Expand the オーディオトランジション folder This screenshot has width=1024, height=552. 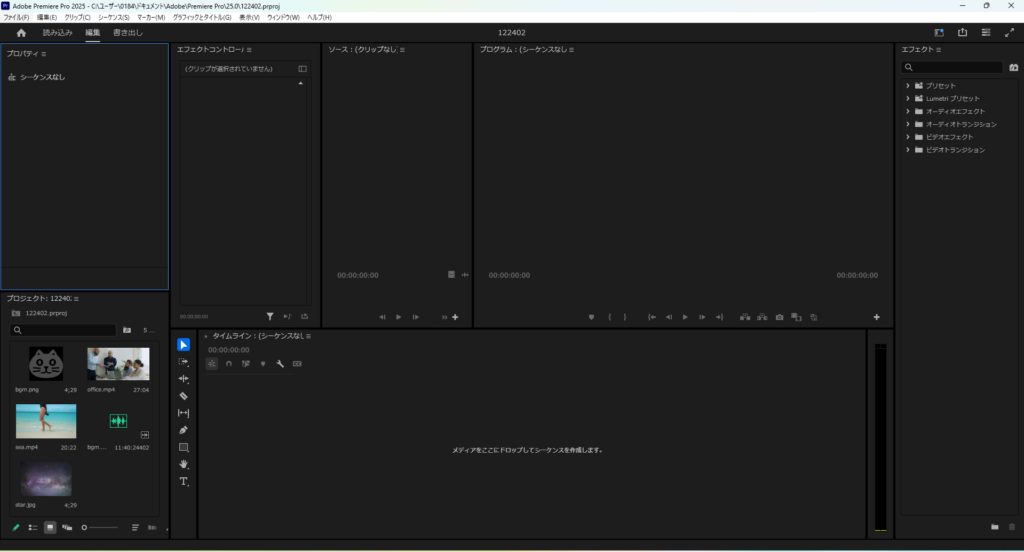point(908,124)
